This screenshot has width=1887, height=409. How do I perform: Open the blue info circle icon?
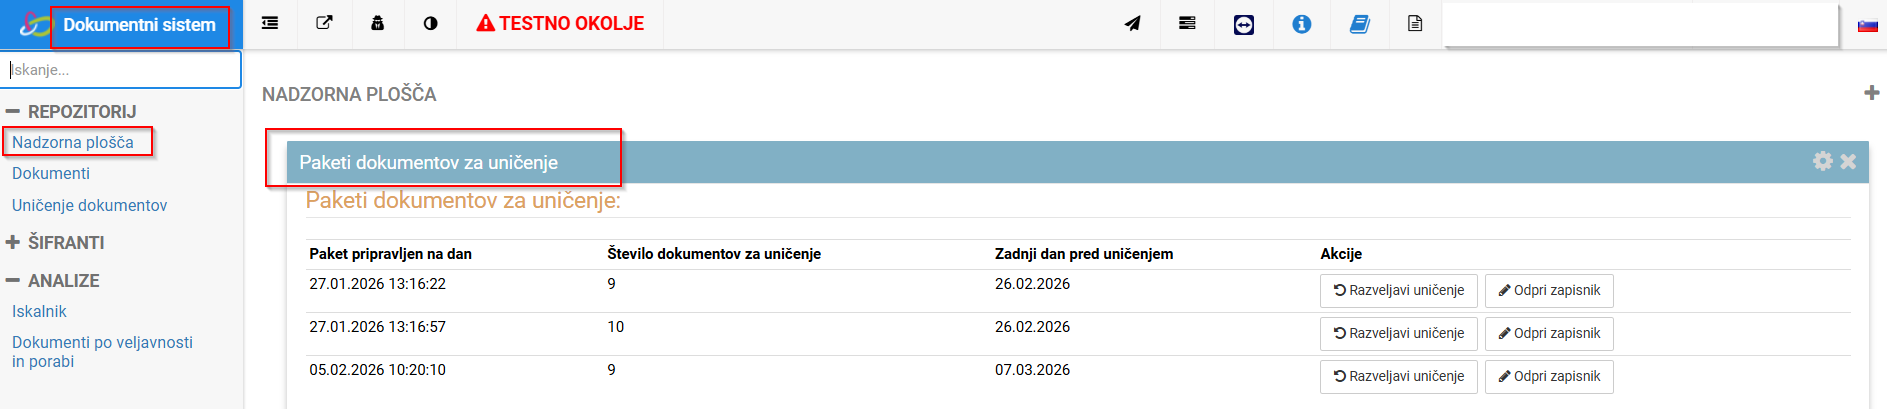pos(1301,24)
